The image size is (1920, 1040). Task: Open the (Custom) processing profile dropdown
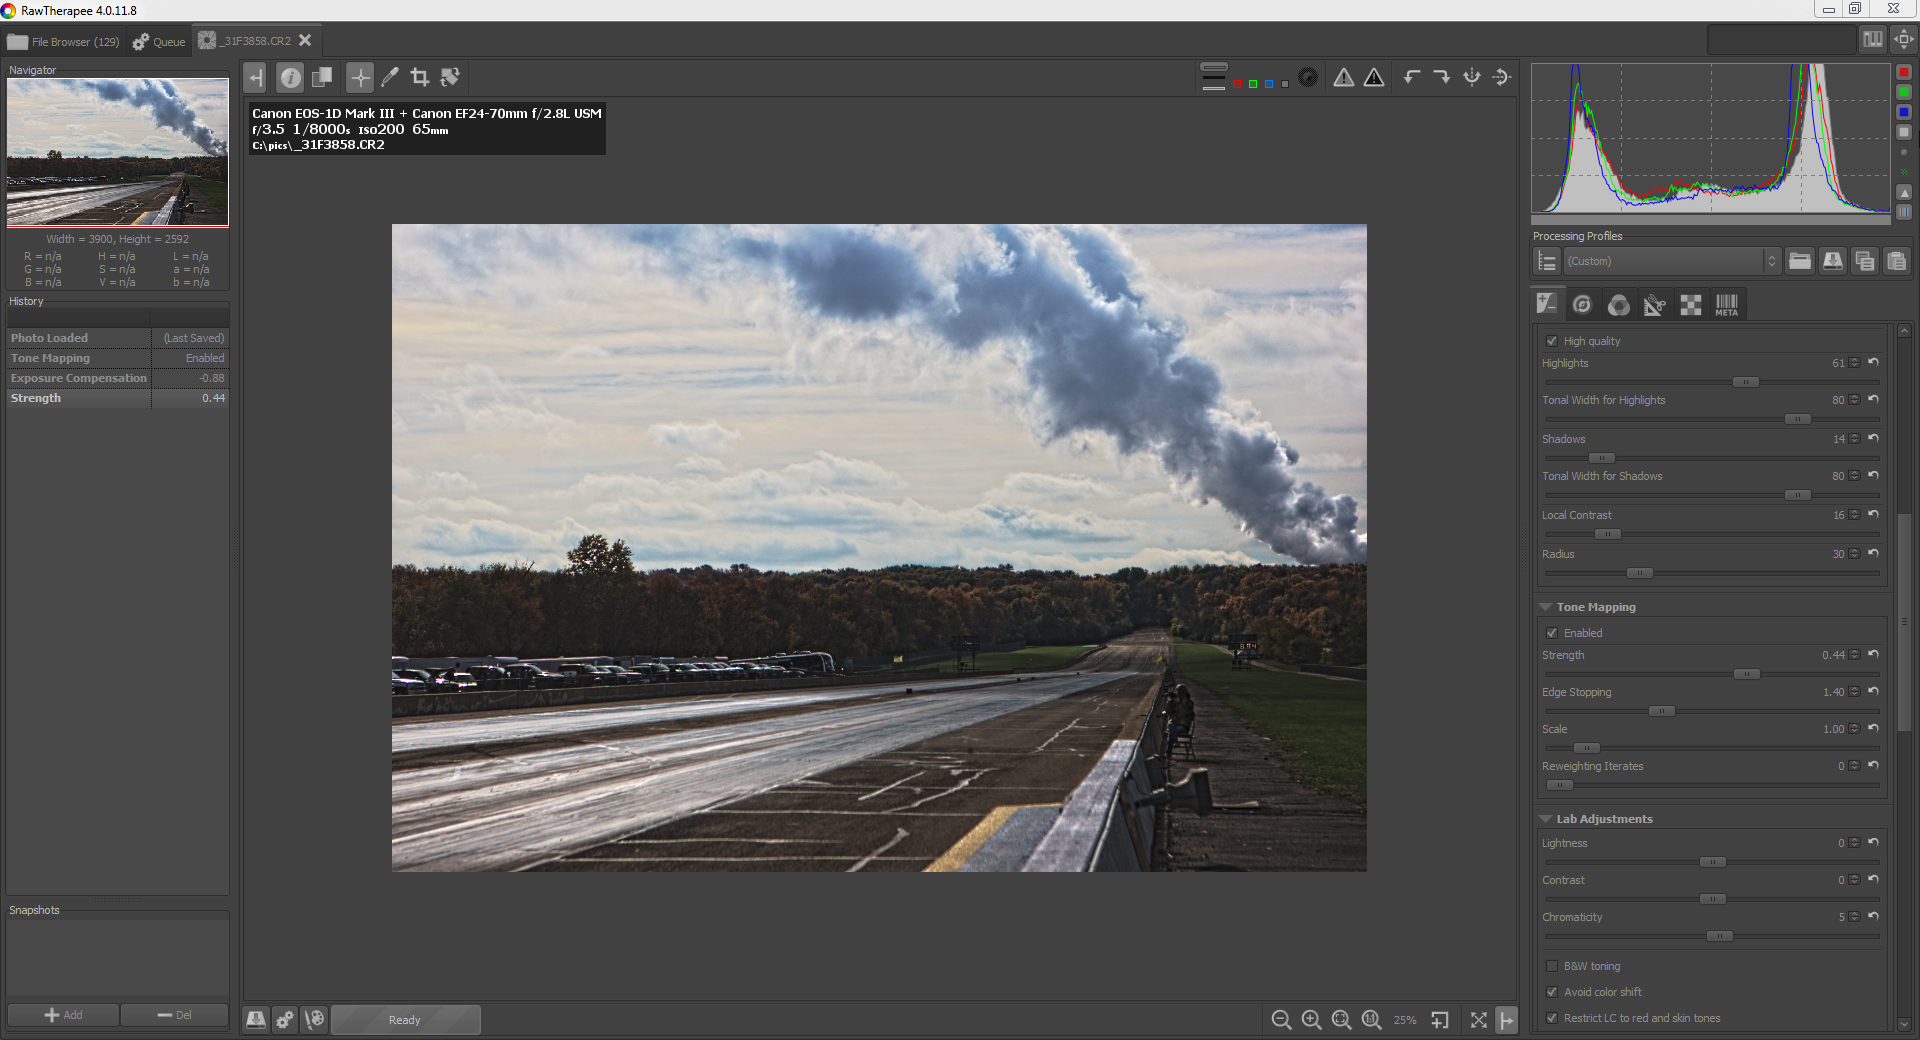tap(1672, 261)
